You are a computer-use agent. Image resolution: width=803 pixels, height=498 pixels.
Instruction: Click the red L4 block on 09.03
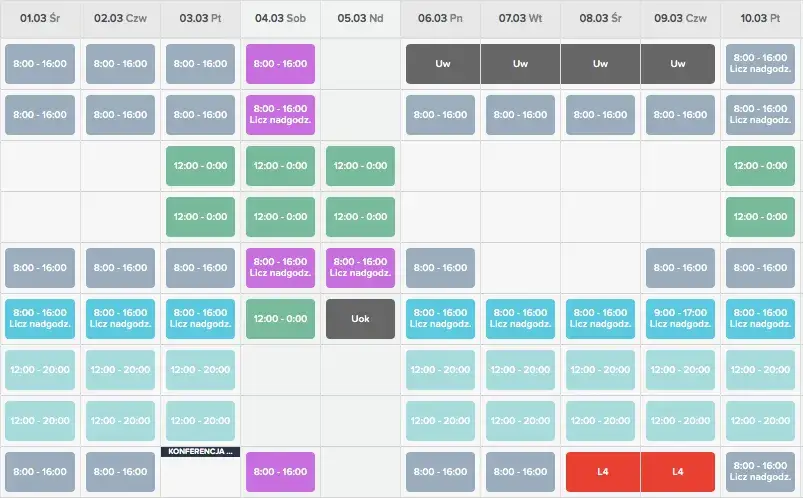click(678, 471)
